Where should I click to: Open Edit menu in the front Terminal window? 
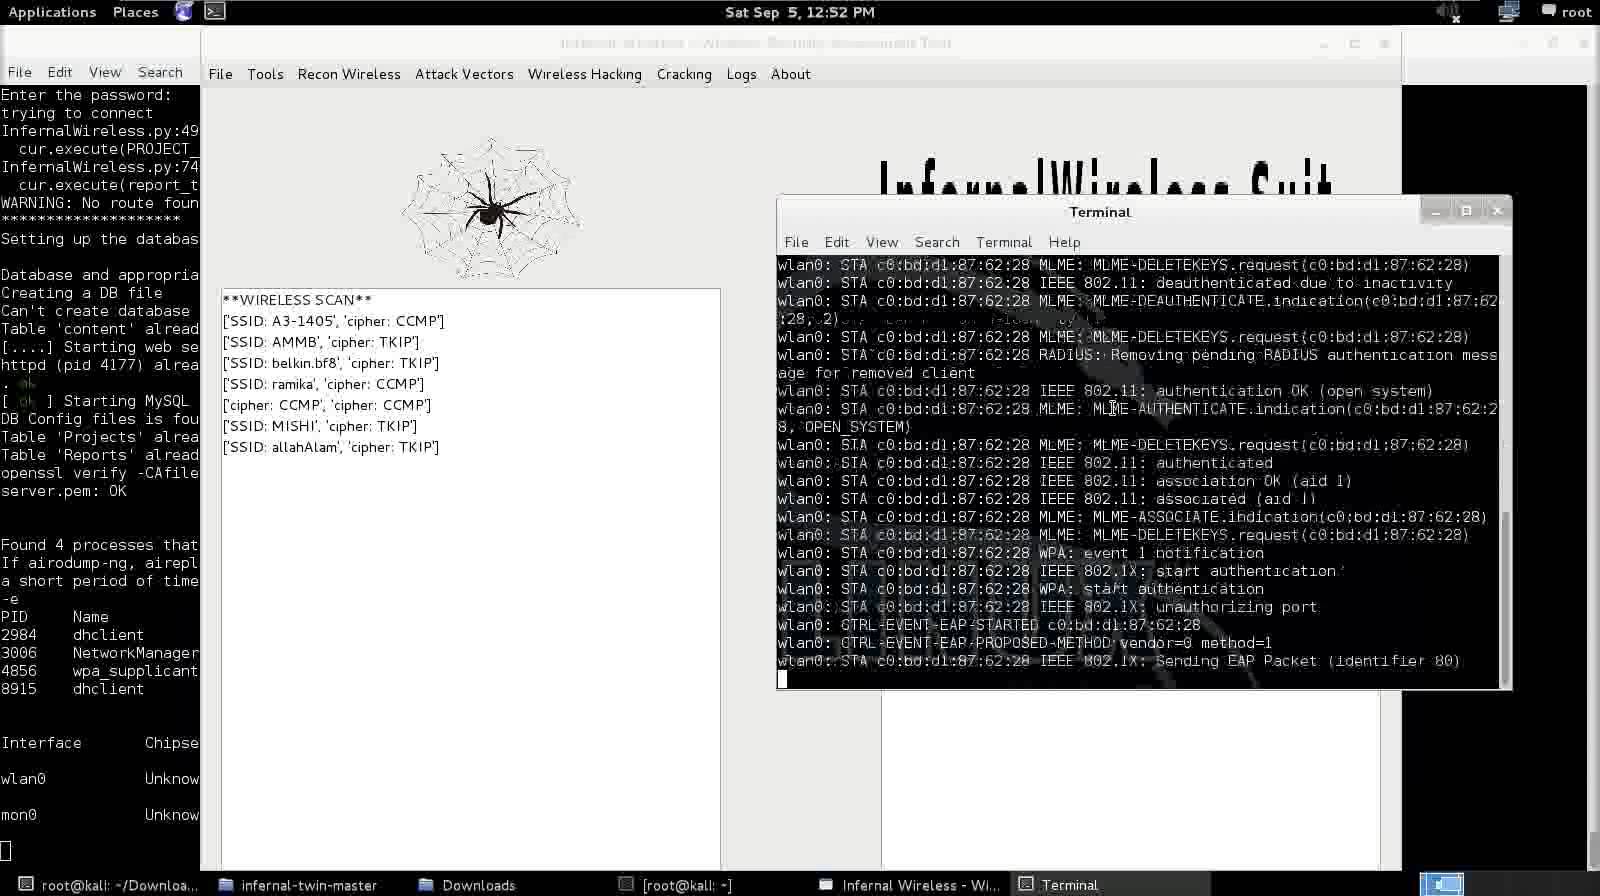[x=836, y=242]
